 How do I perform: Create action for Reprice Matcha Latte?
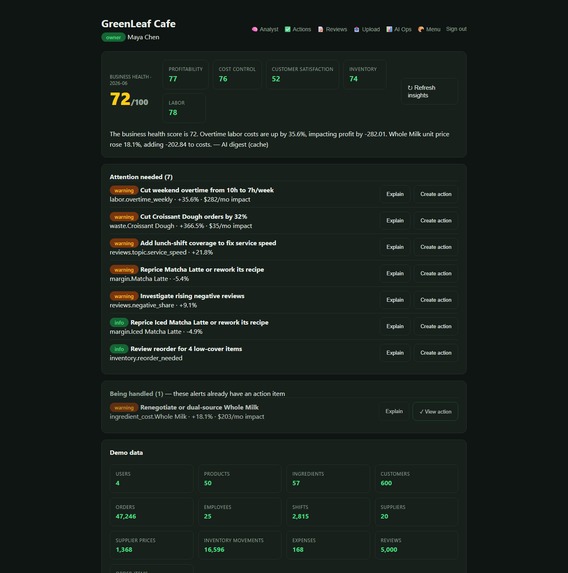pos(436,273)
